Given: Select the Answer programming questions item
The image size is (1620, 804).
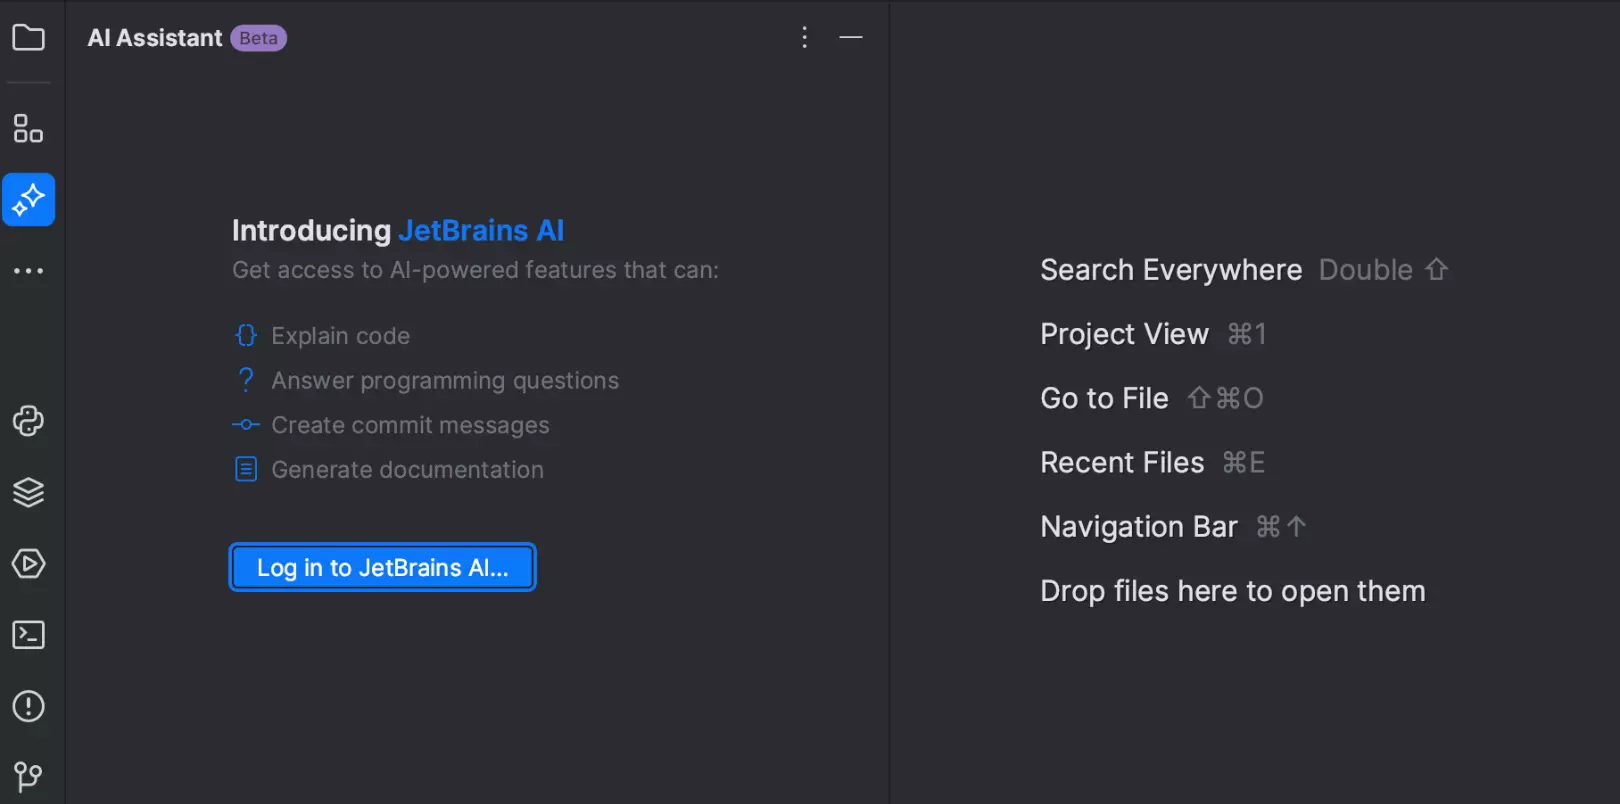Looking at the screenshot, I should (444, 381).
